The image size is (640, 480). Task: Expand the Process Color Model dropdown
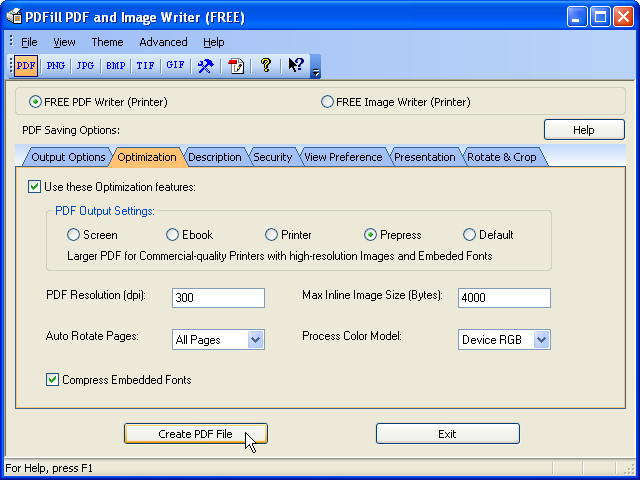541,340
